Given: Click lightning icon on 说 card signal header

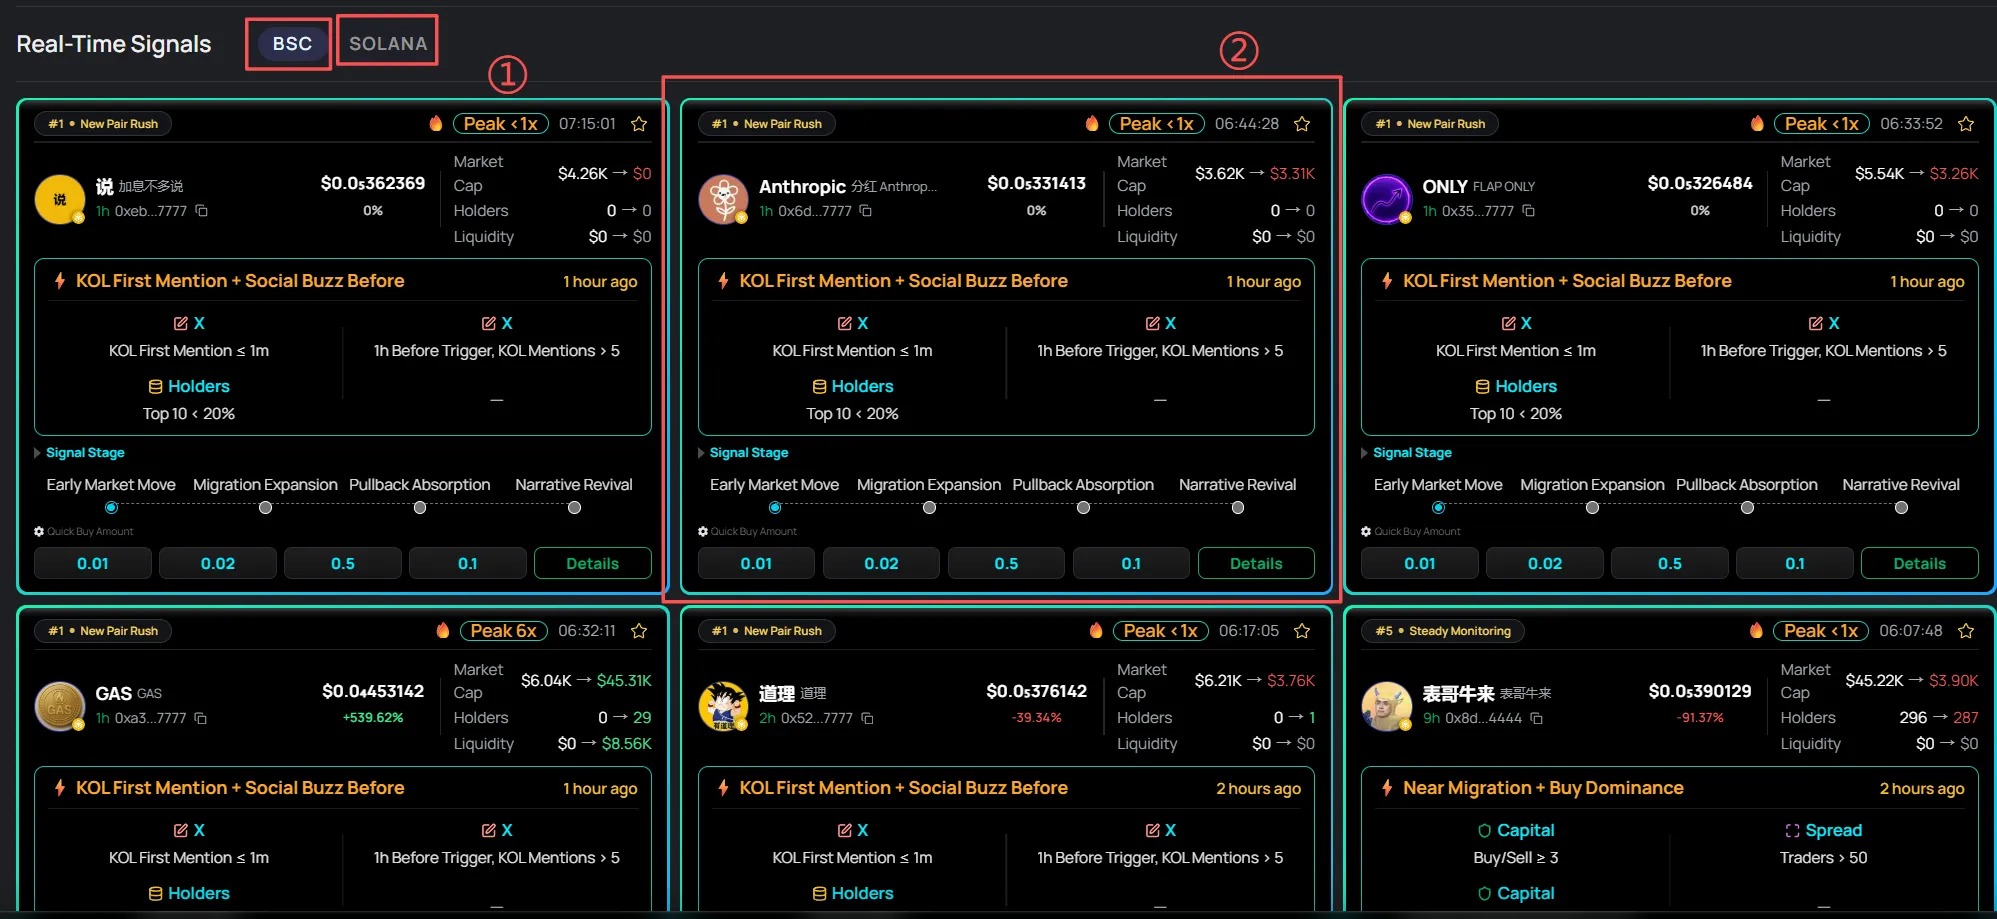Looking at the screenshot, I should point(60,281).
